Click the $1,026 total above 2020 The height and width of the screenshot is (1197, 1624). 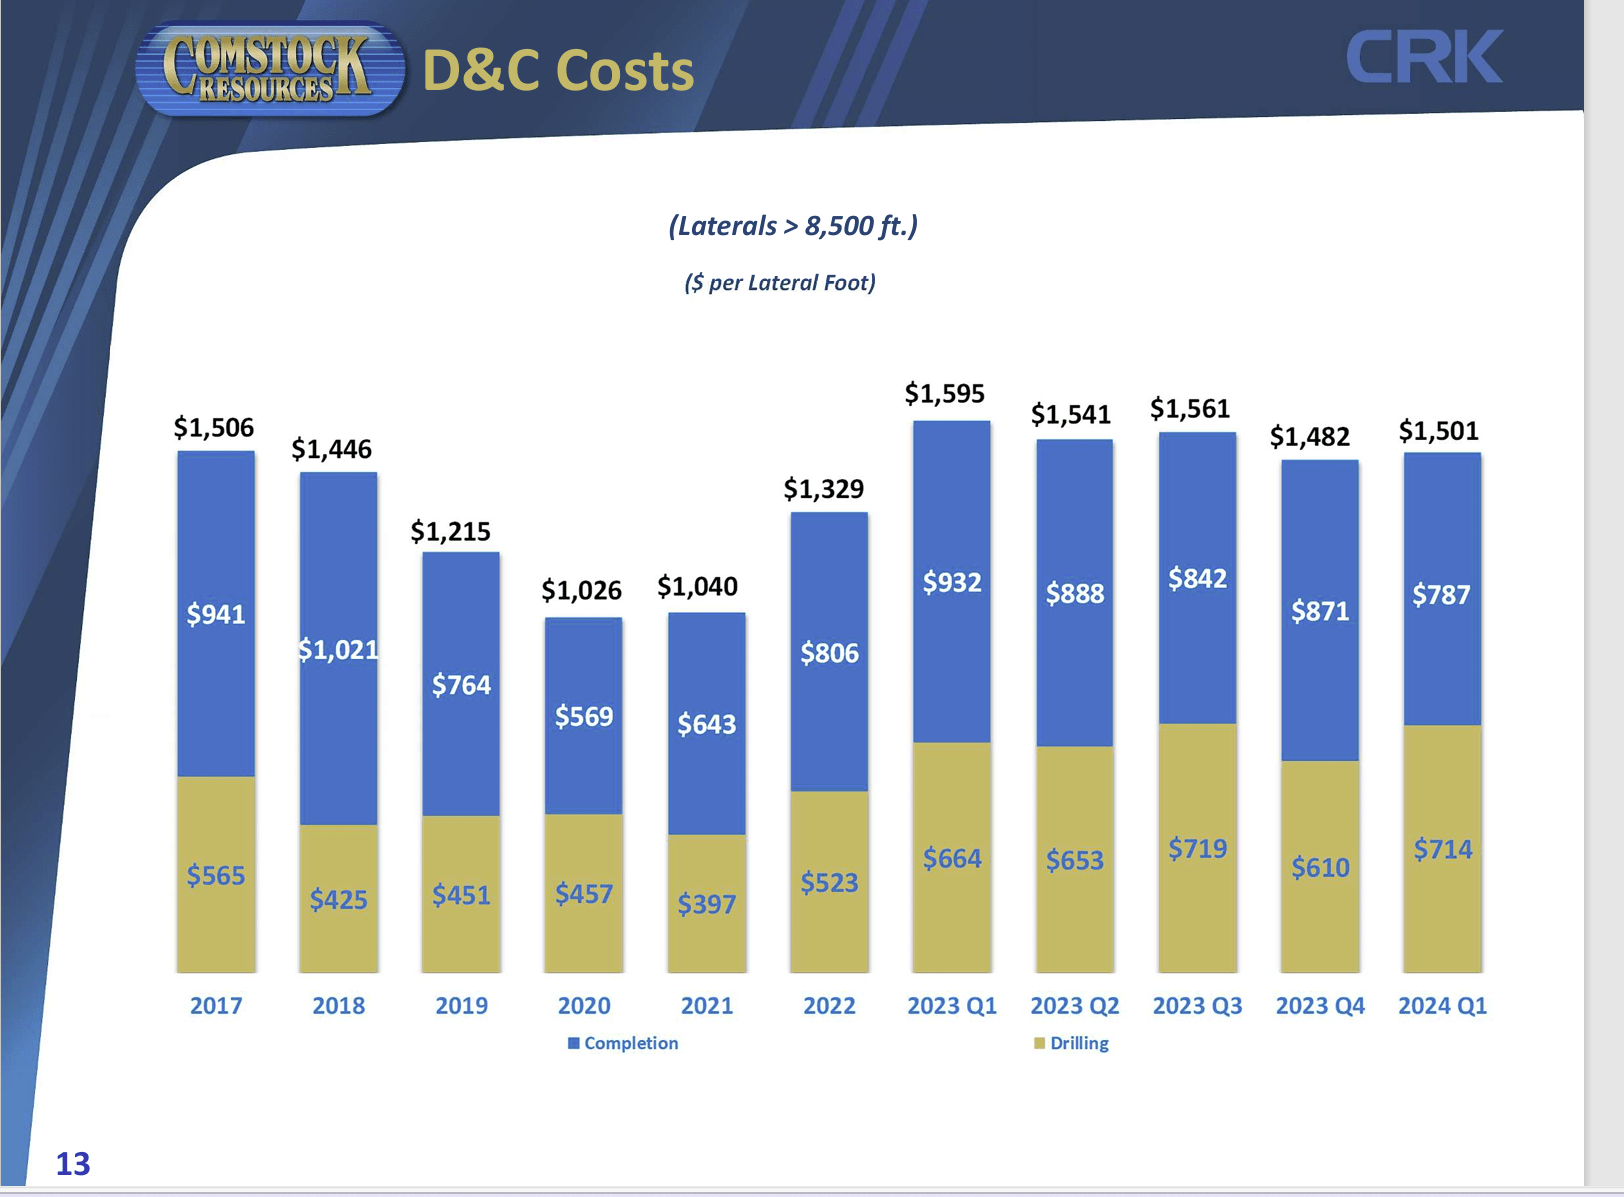(x=582, y=590)
